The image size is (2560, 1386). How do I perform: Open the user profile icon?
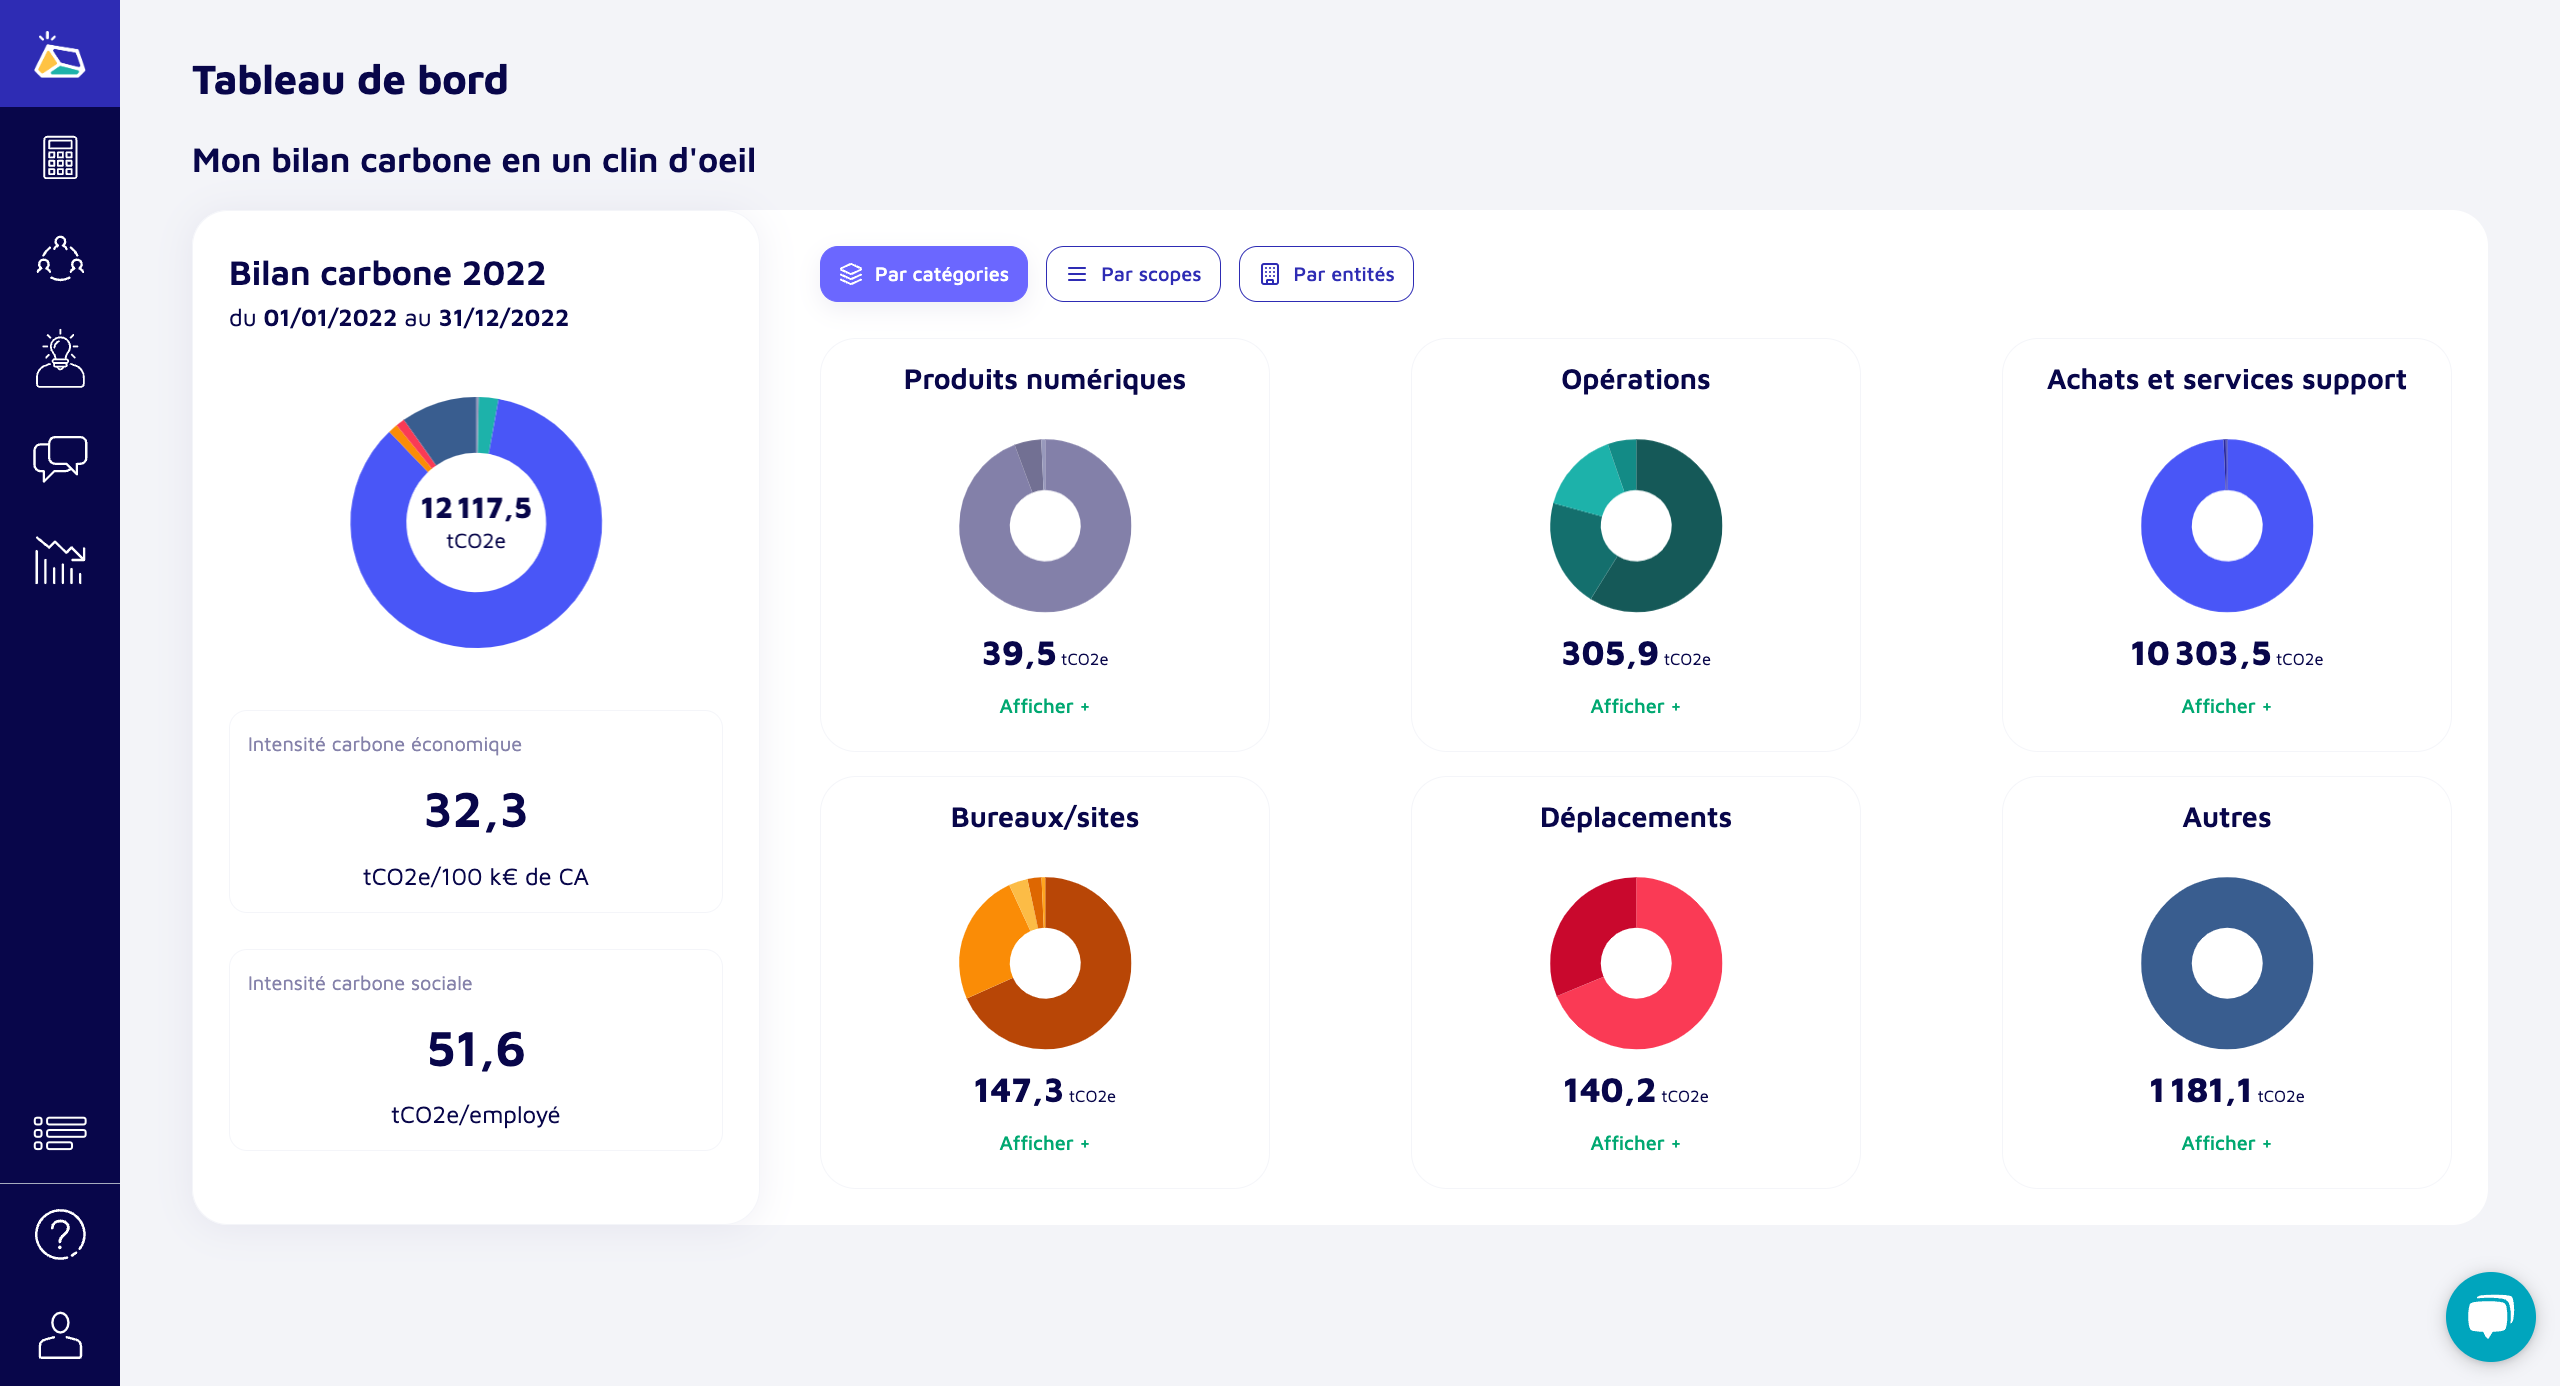click(x=60, y=1335)
